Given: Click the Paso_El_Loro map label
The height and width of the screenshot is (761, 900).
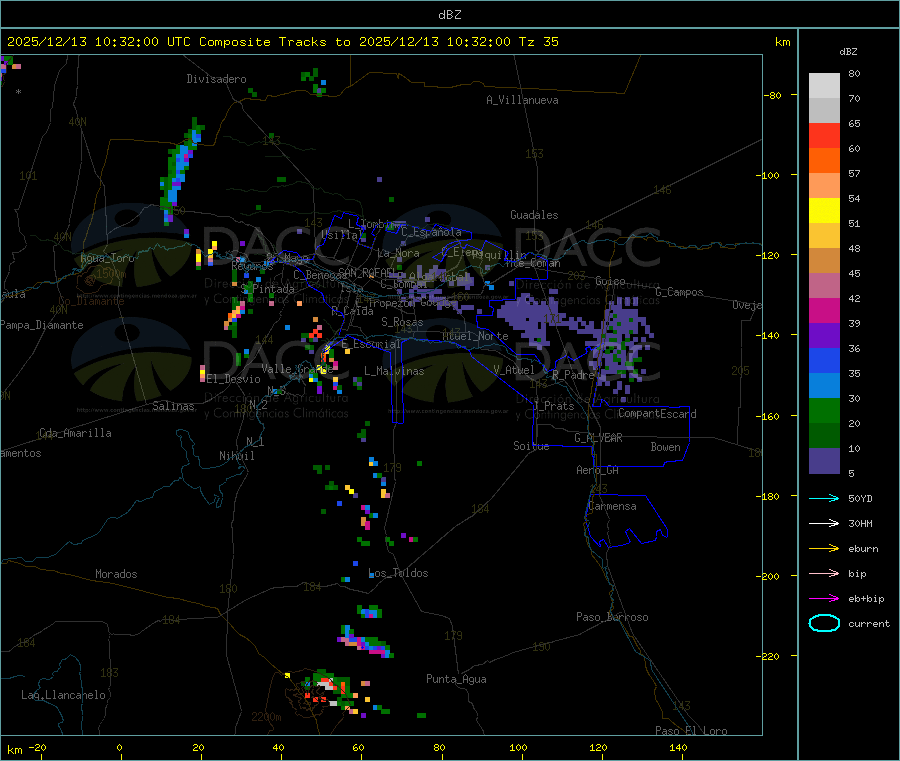Looking at the screenshot, I should click(692, 731).
